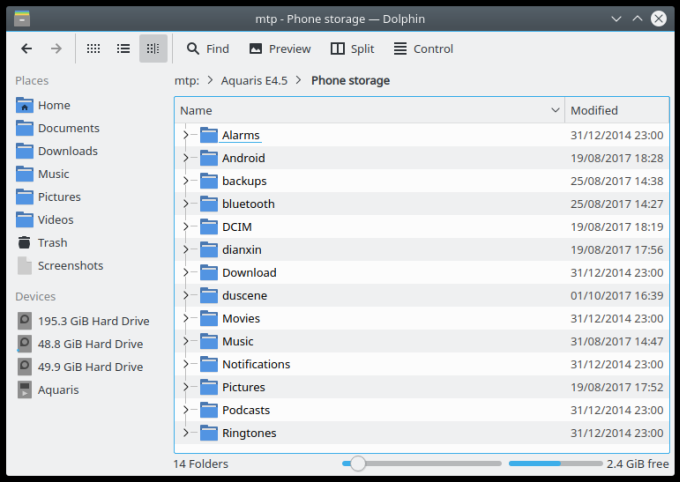Expand the Notifications folder
680x482 pixels.
186,364
